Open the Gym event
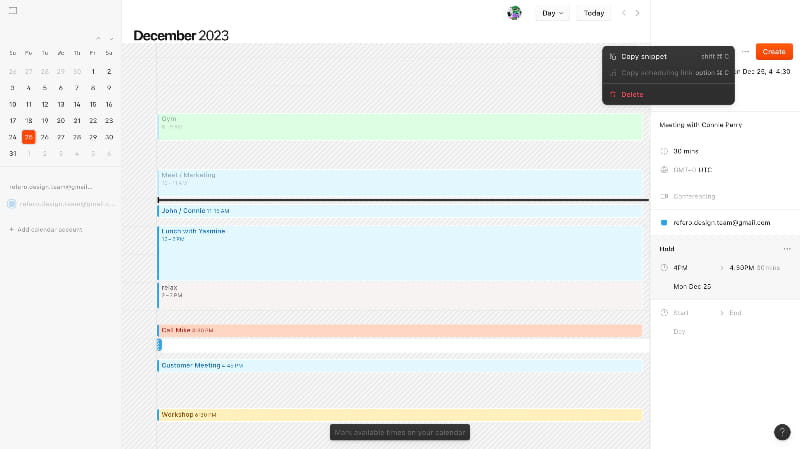The width and height of the screenshot is (800, 449). coord(399,127)
